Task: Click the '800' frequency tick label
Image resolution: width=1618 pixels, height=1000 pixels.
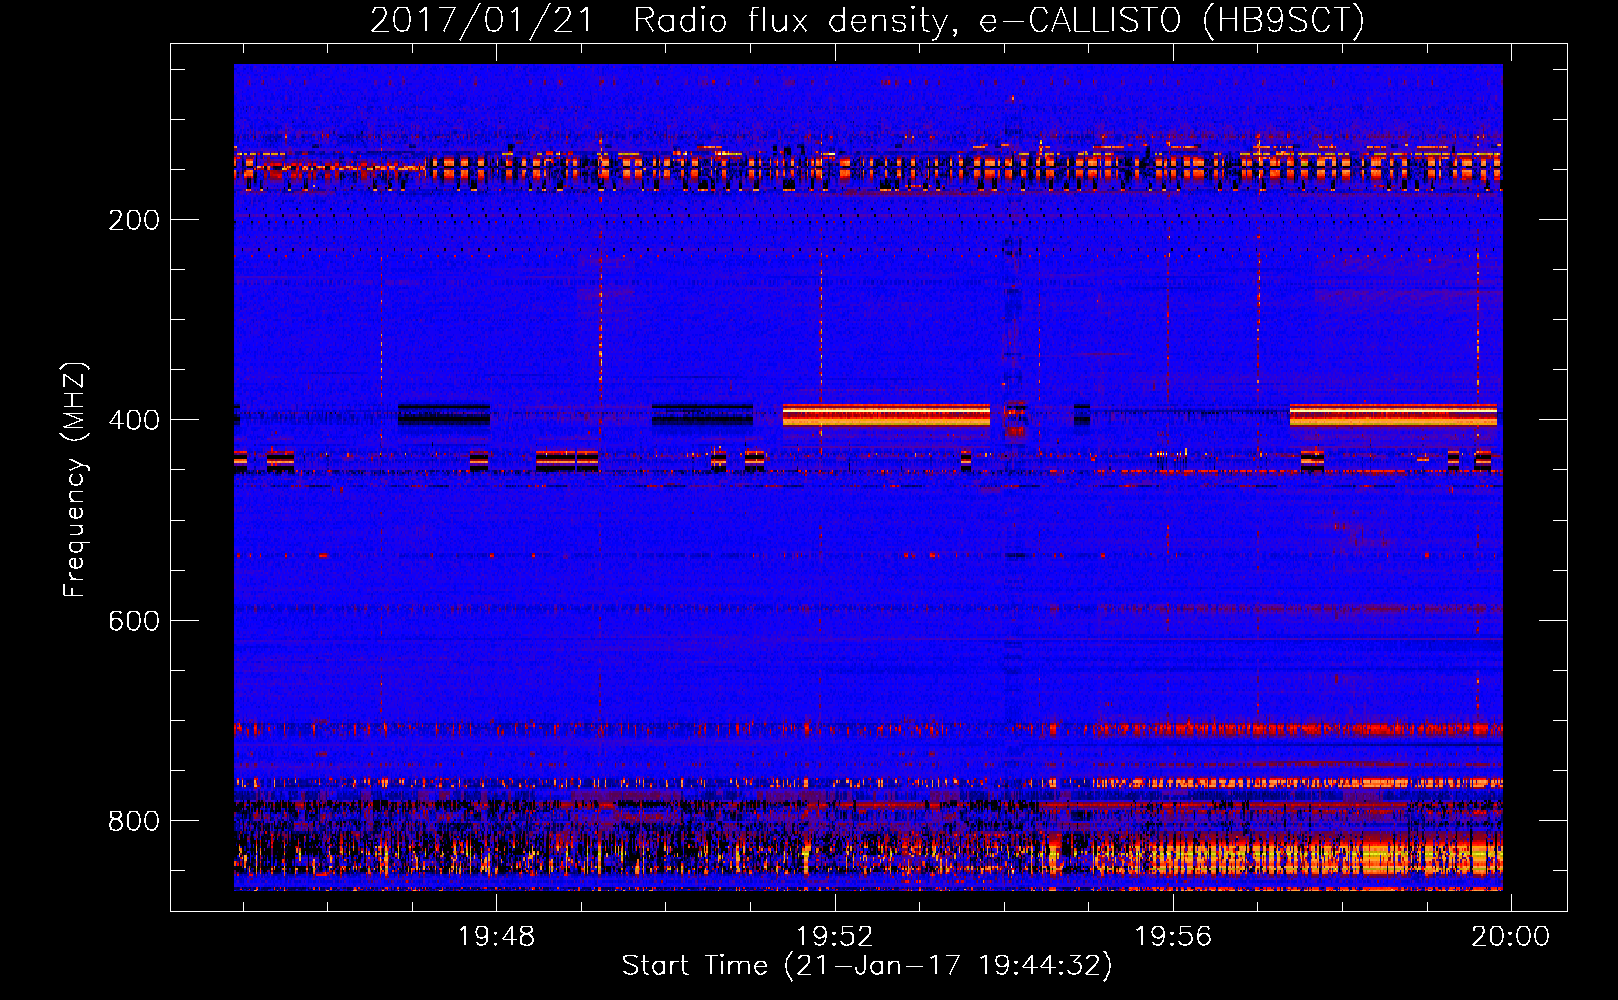Action: (134, 821)
